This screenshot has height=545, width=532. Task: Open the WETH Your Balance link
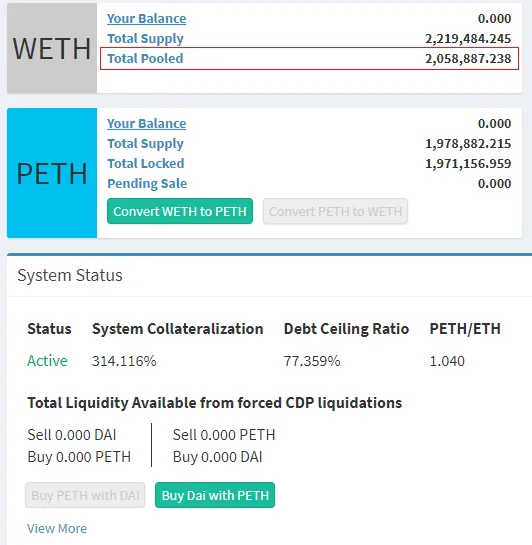tap(146, 18)
